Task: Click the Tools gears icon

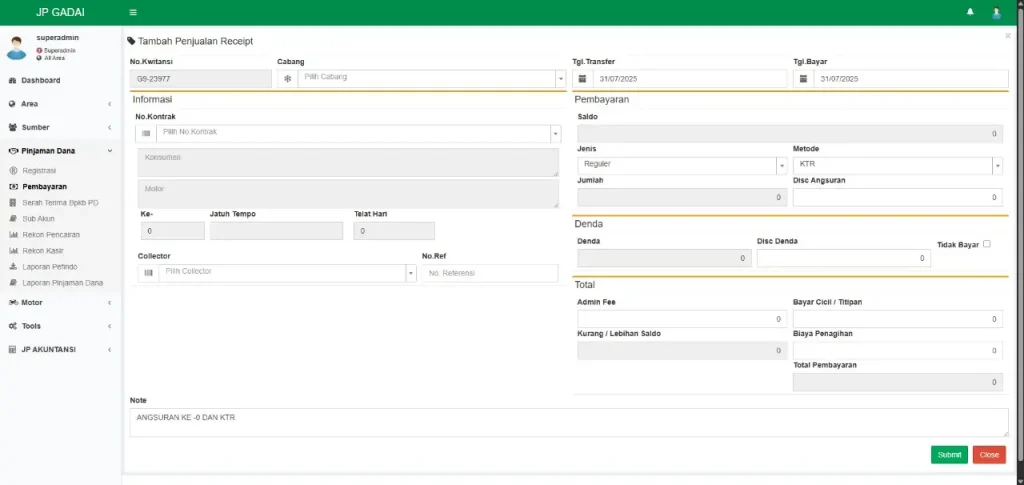Action: (x=12, y=326)
